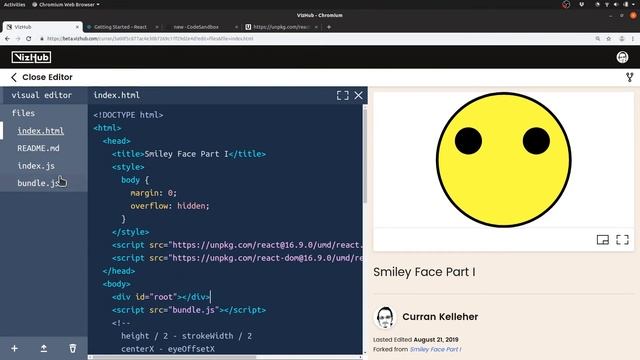
Task: Open Chromium Web Browser app menu
Action: click(x=66, y=4)
